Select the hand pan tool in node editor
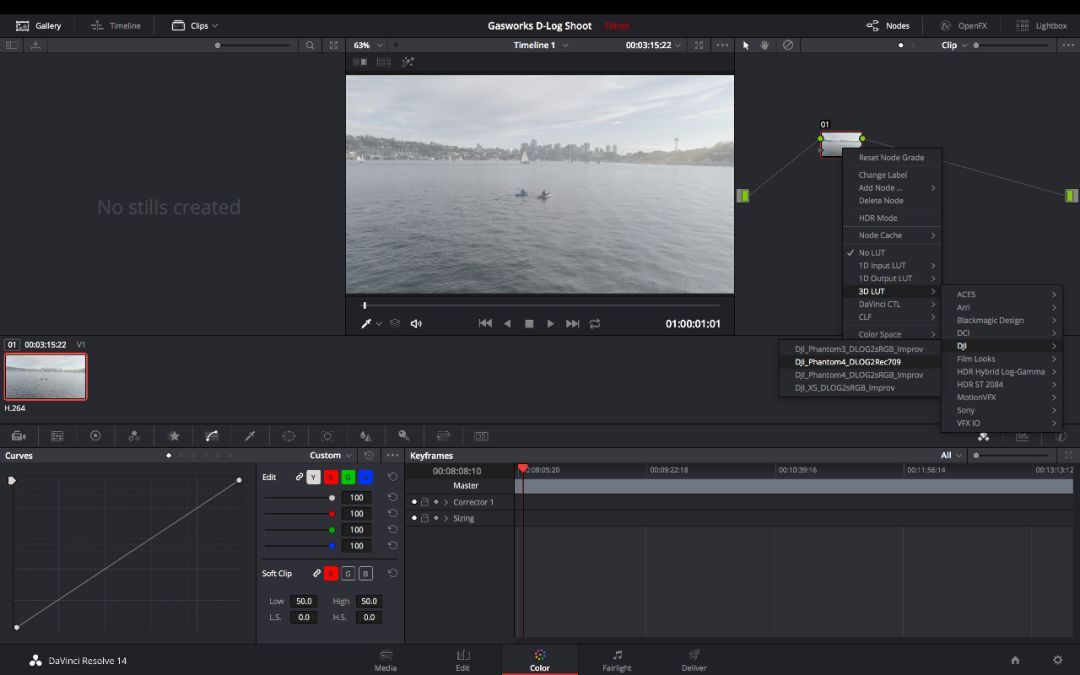This screenshot has width=1080, height=675. (x=765, y=45)
